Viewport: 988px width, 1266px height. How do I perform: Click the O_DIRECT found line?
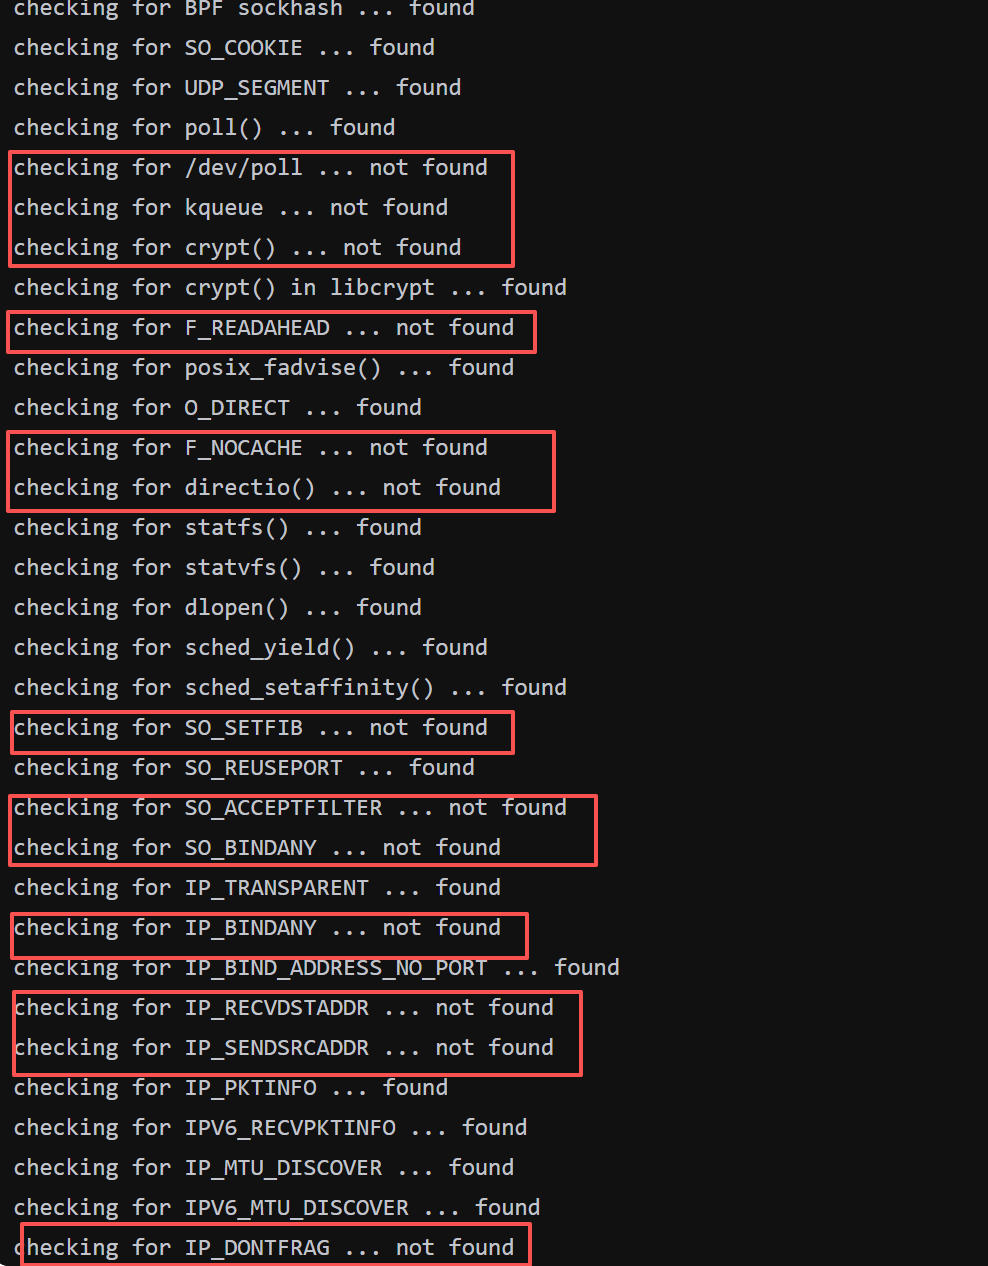click(217, 408)
